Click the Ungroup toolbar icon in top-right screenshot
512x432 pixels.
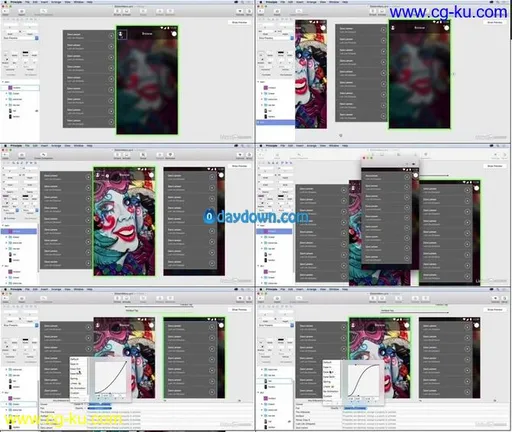(382, 12)
